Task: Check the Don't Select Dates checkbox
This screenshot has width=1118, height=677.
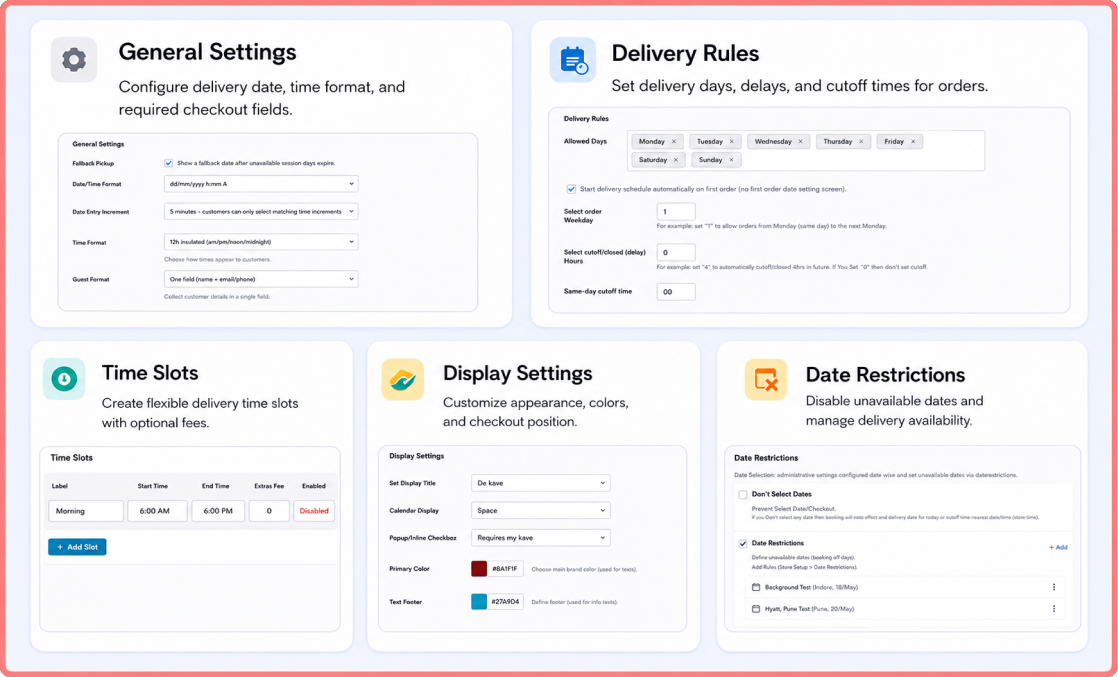Action: coord(743,494)
